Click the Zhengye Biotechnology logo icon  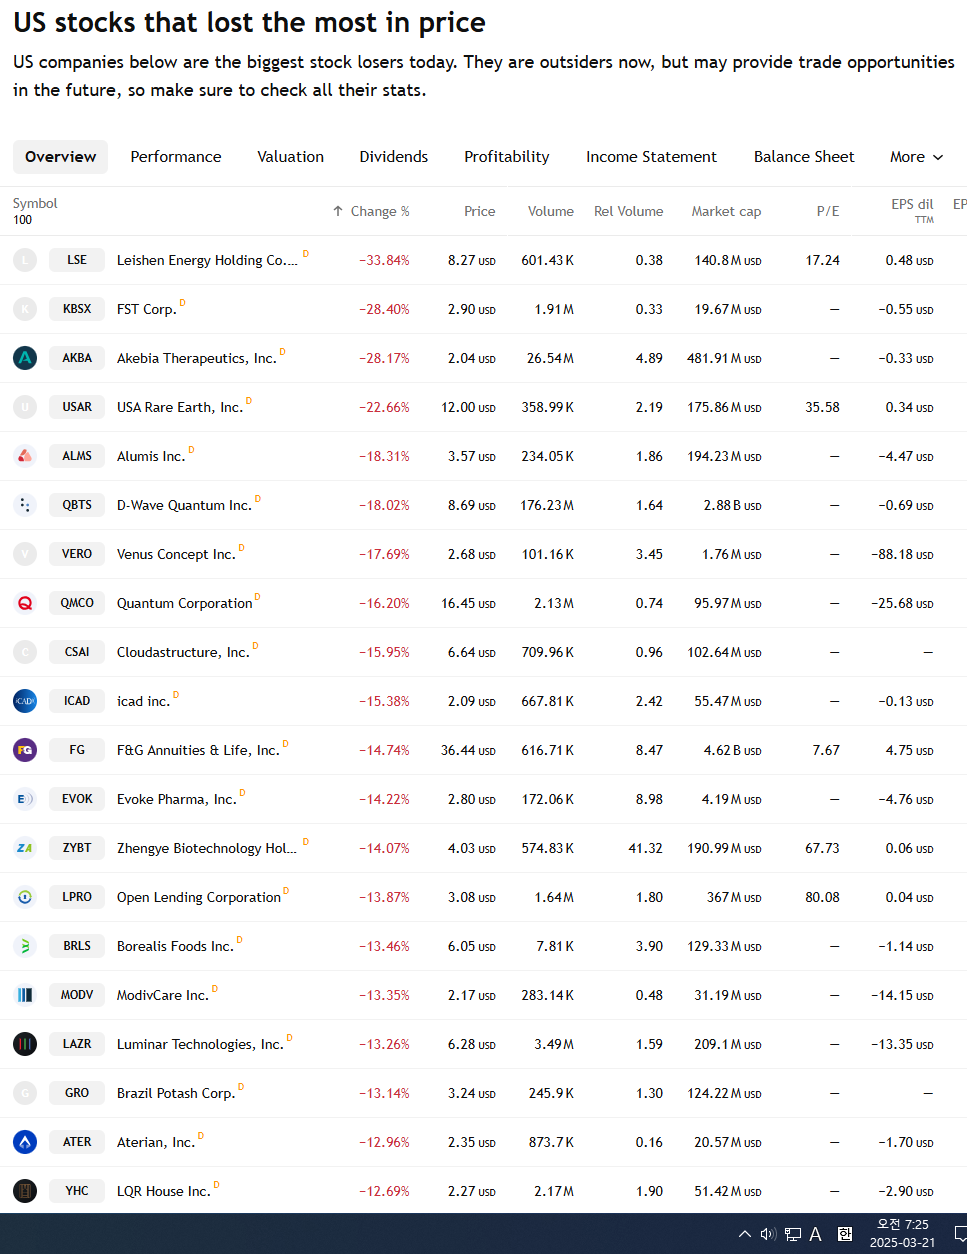point(25,848)
